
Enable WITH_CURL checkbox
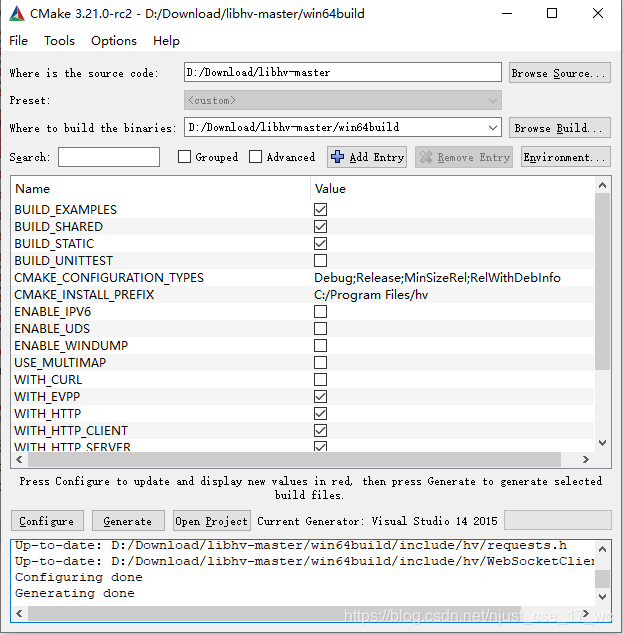(x=320, y=379)
